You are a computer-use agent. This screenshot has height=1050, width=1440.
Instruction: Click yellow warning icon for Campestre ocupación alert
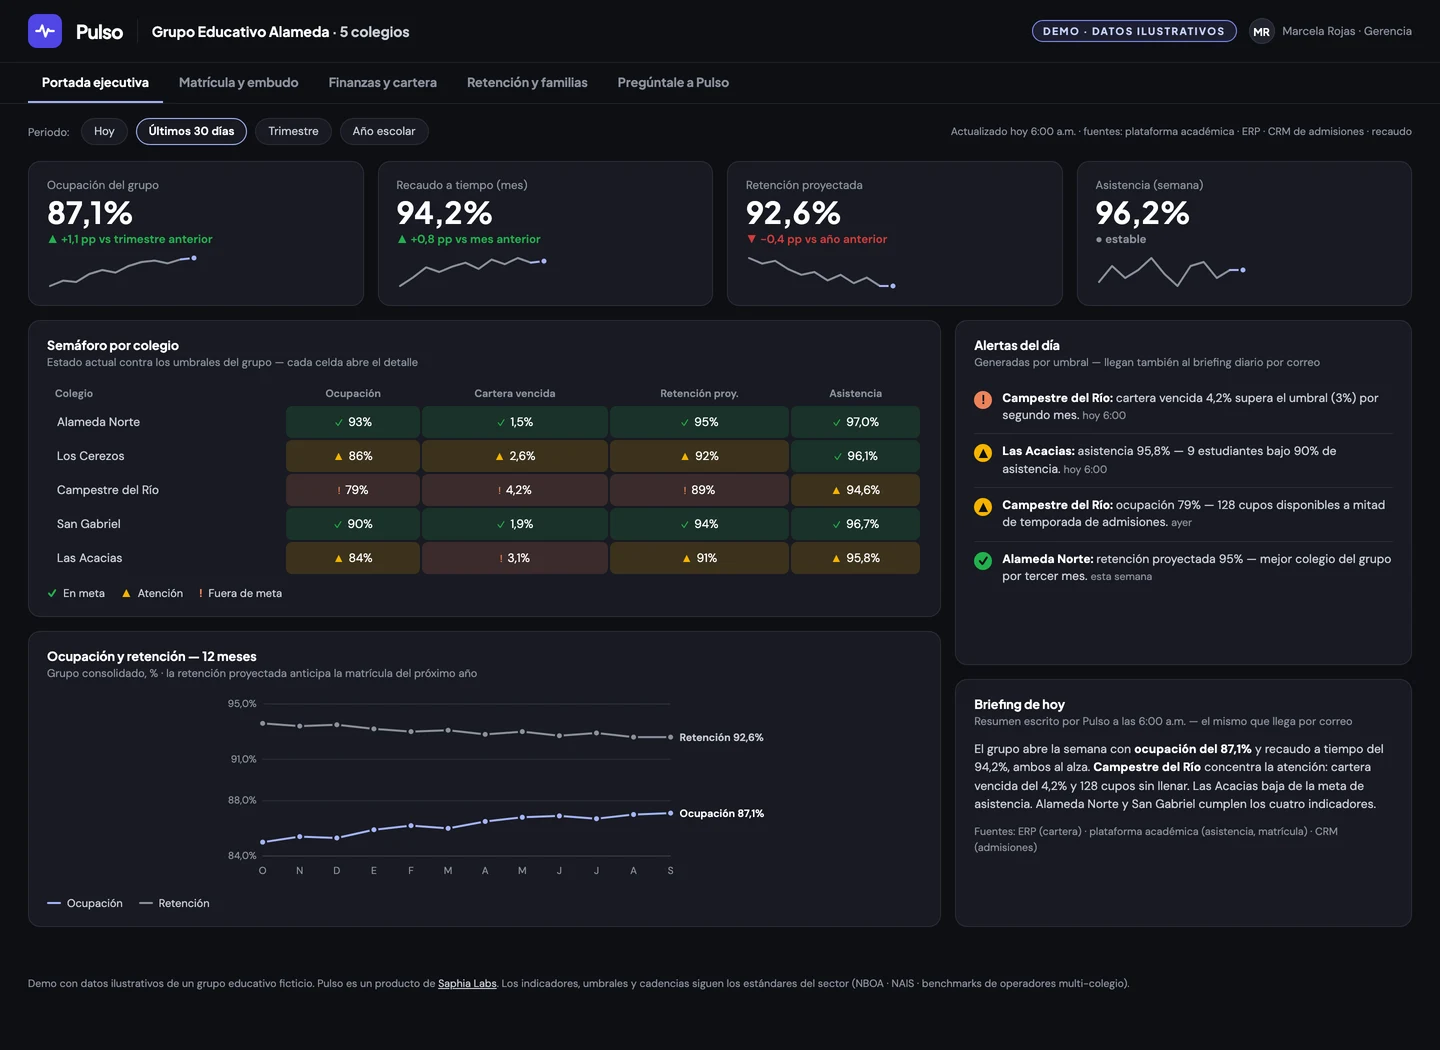[x=983, y=507]
